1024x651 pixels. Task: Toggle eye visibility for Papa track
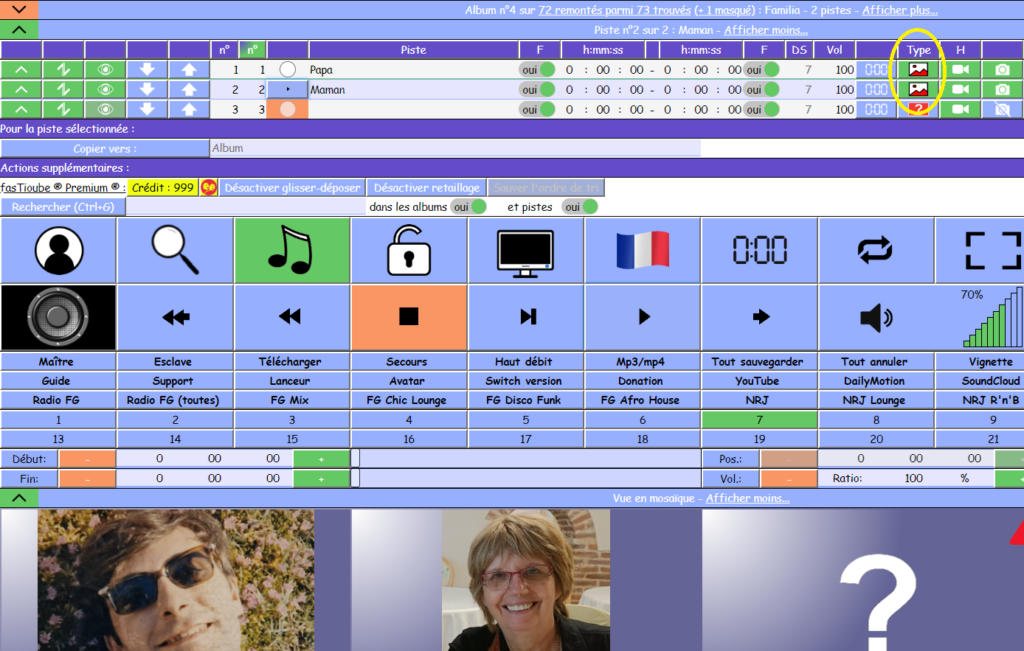click(x=105, y=70)
